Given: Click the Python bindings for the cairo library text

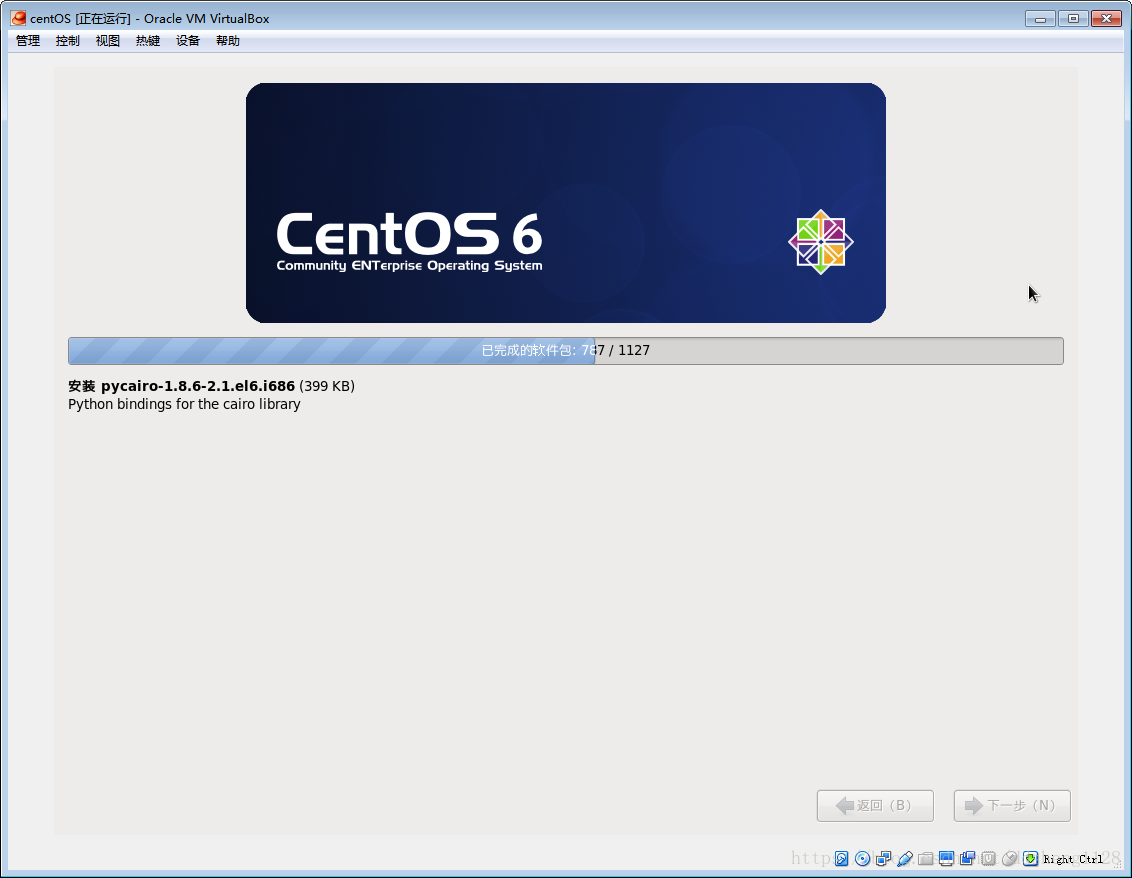Looking at the screenshot, I should click(184, 404).
